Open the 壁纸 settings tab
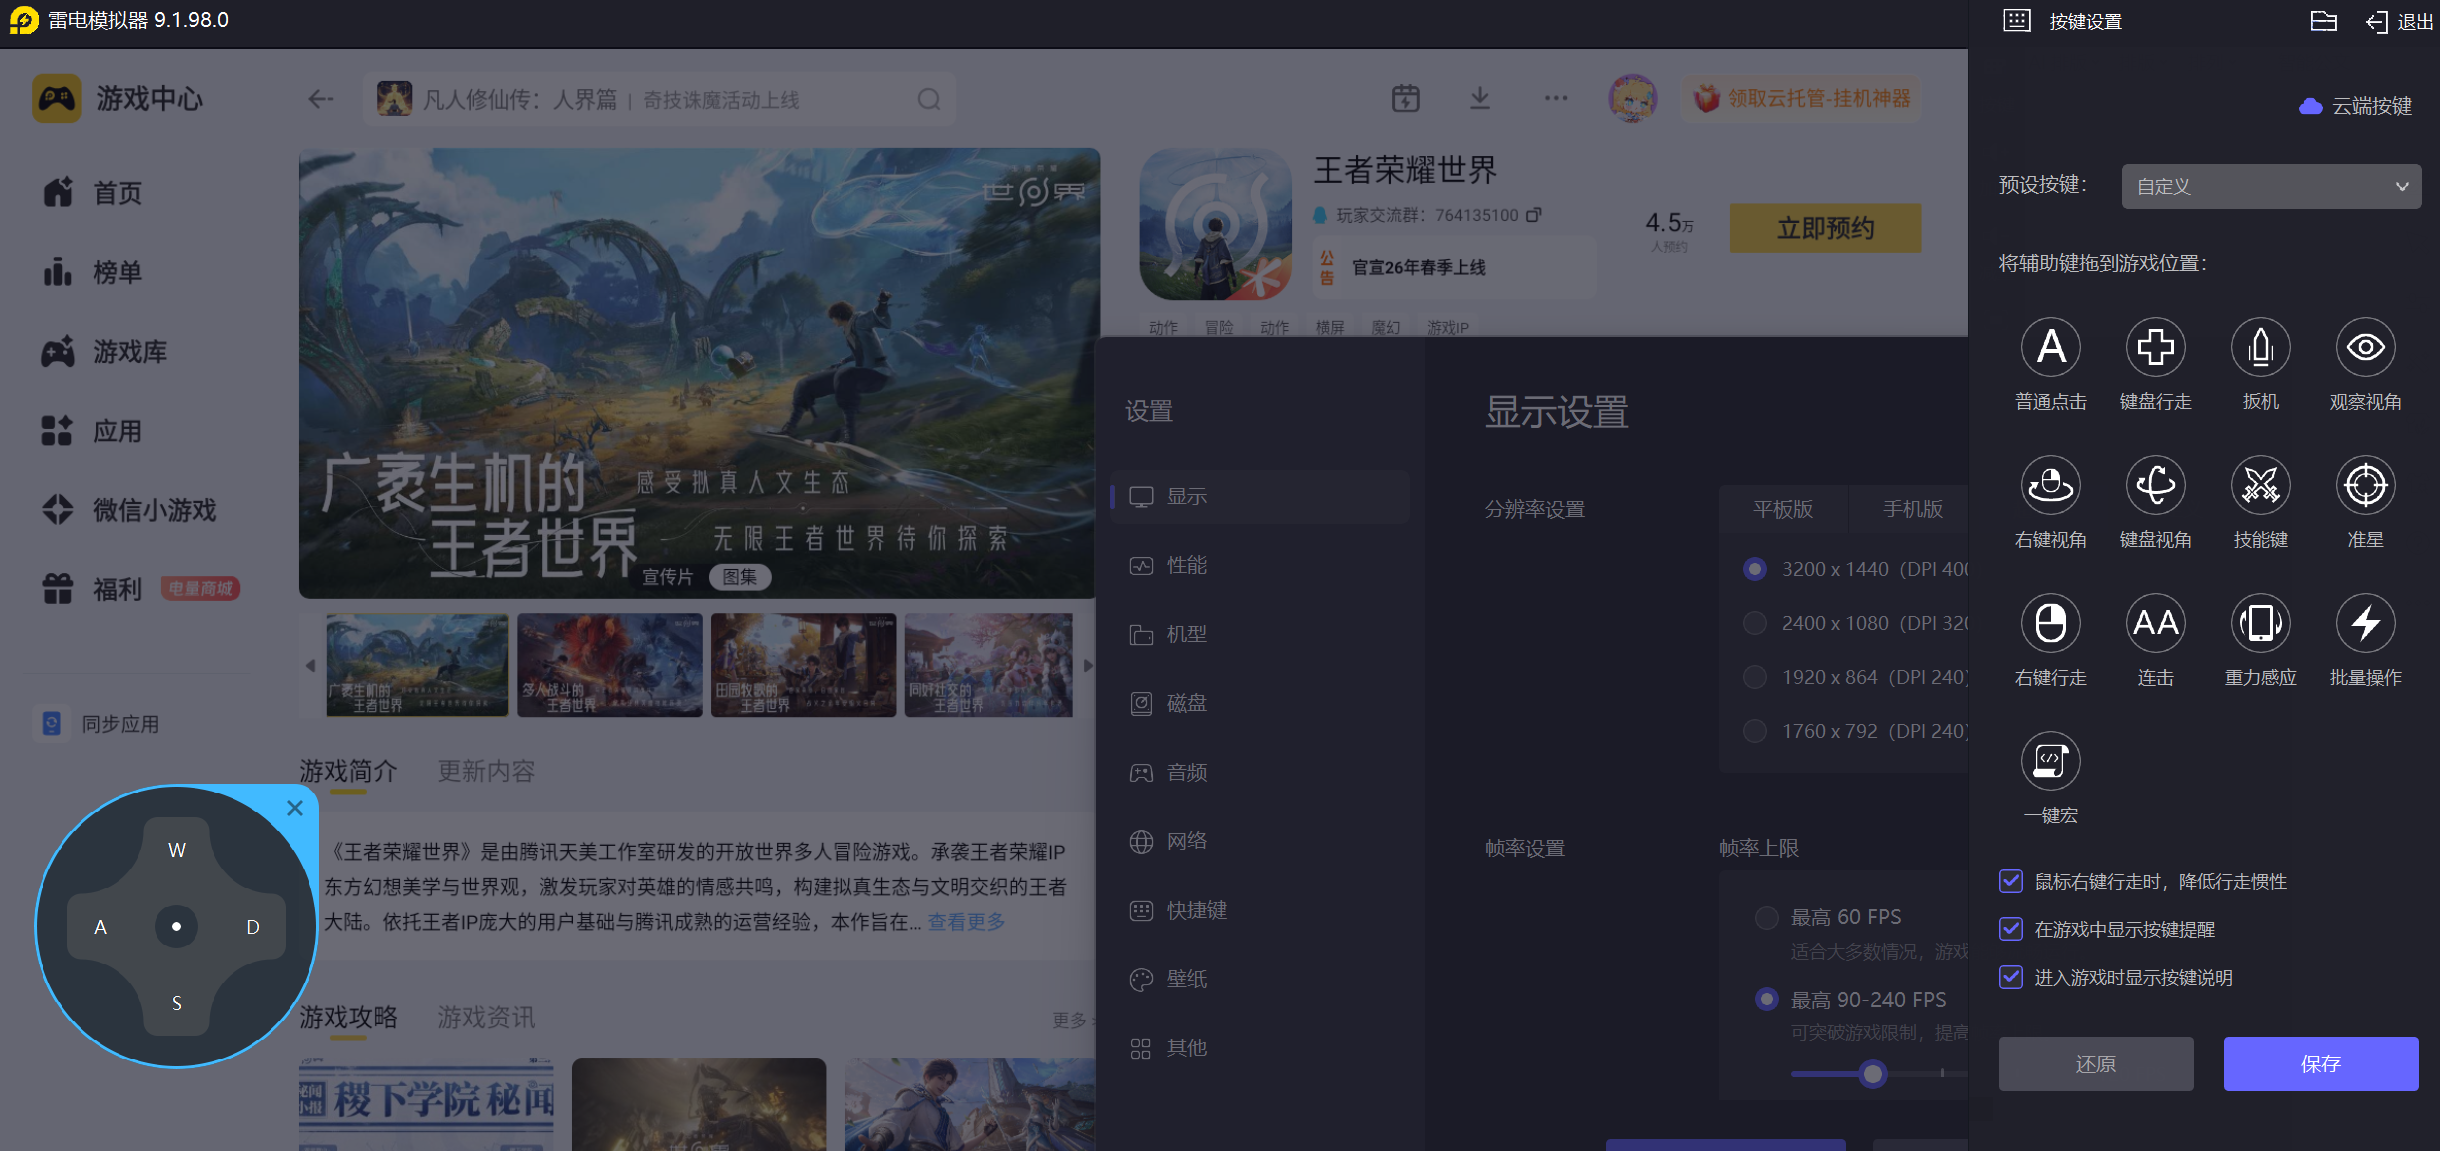This screenshot has width=2440, height=1151. click(x=1260, y=980)
